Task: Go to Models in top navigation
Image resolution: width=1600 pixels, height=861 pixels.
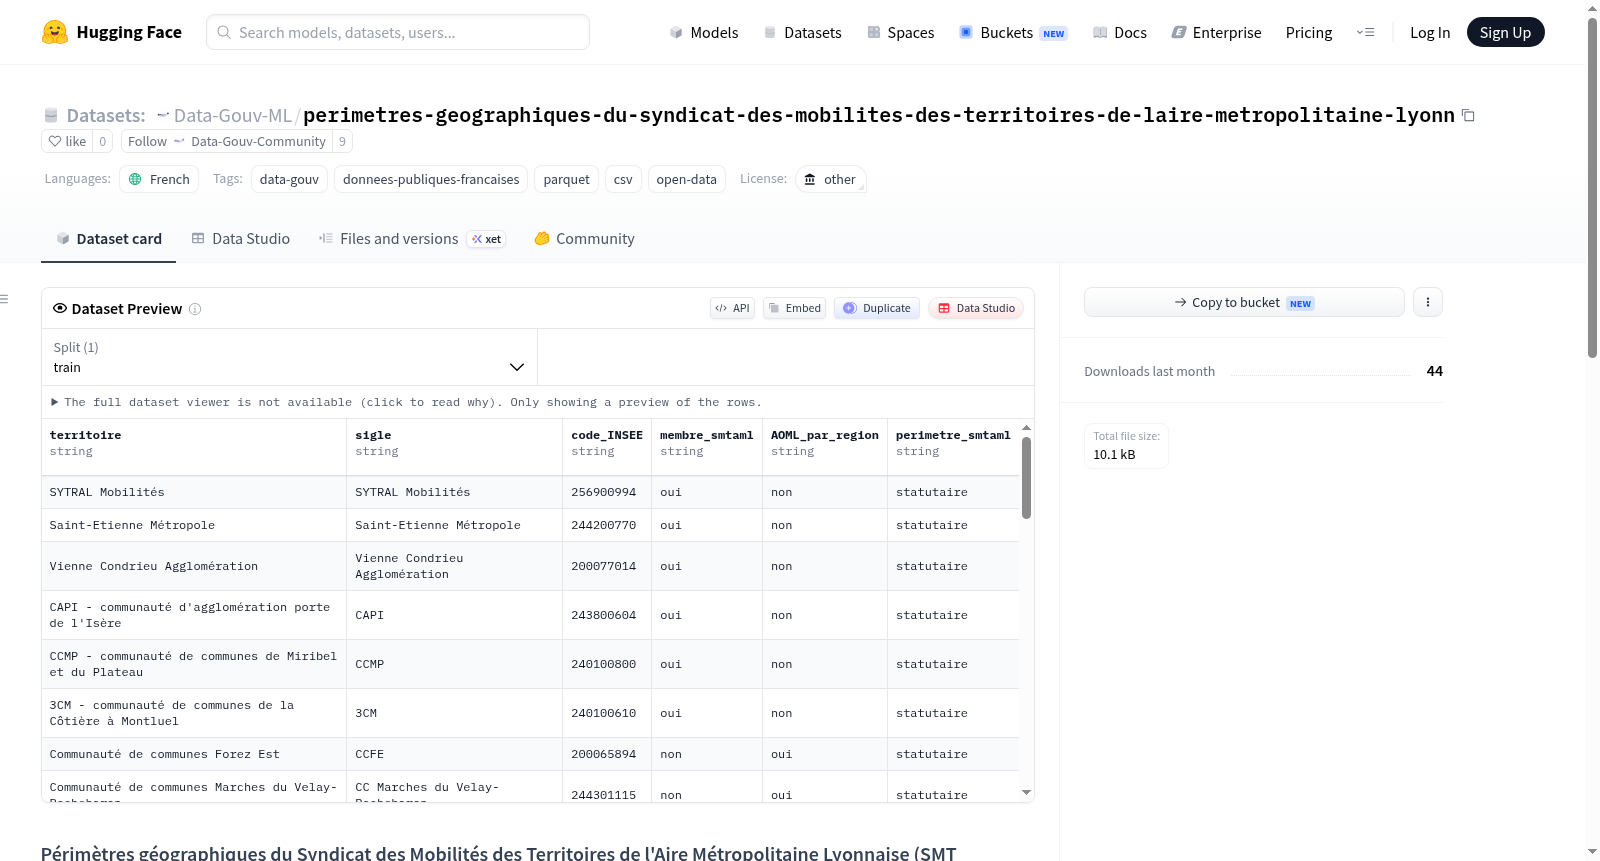Action: pyautogui.click(x=704, y=32)
